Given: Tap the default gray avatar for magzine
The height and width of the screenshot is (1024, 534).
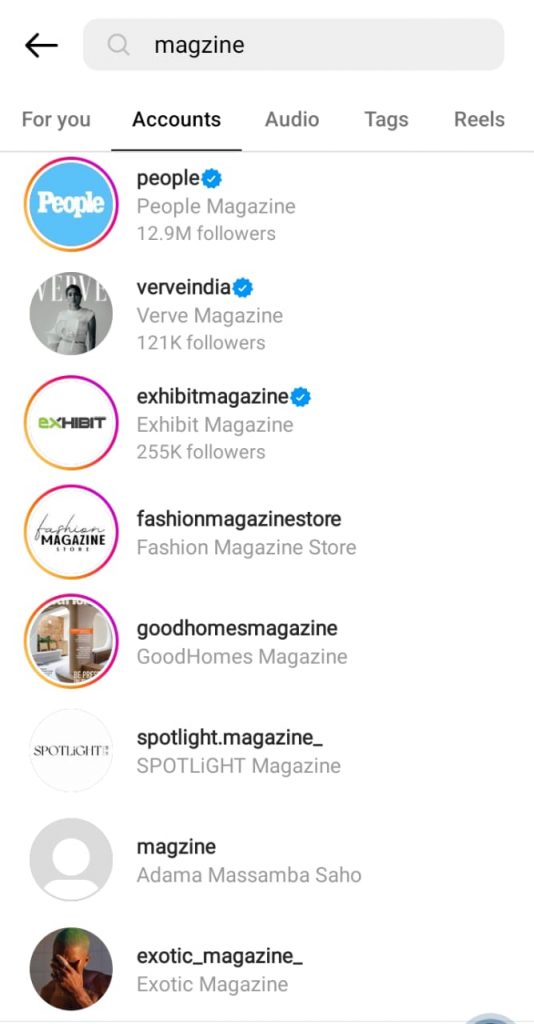Looking at the screenshot, I should click(71, 859).
